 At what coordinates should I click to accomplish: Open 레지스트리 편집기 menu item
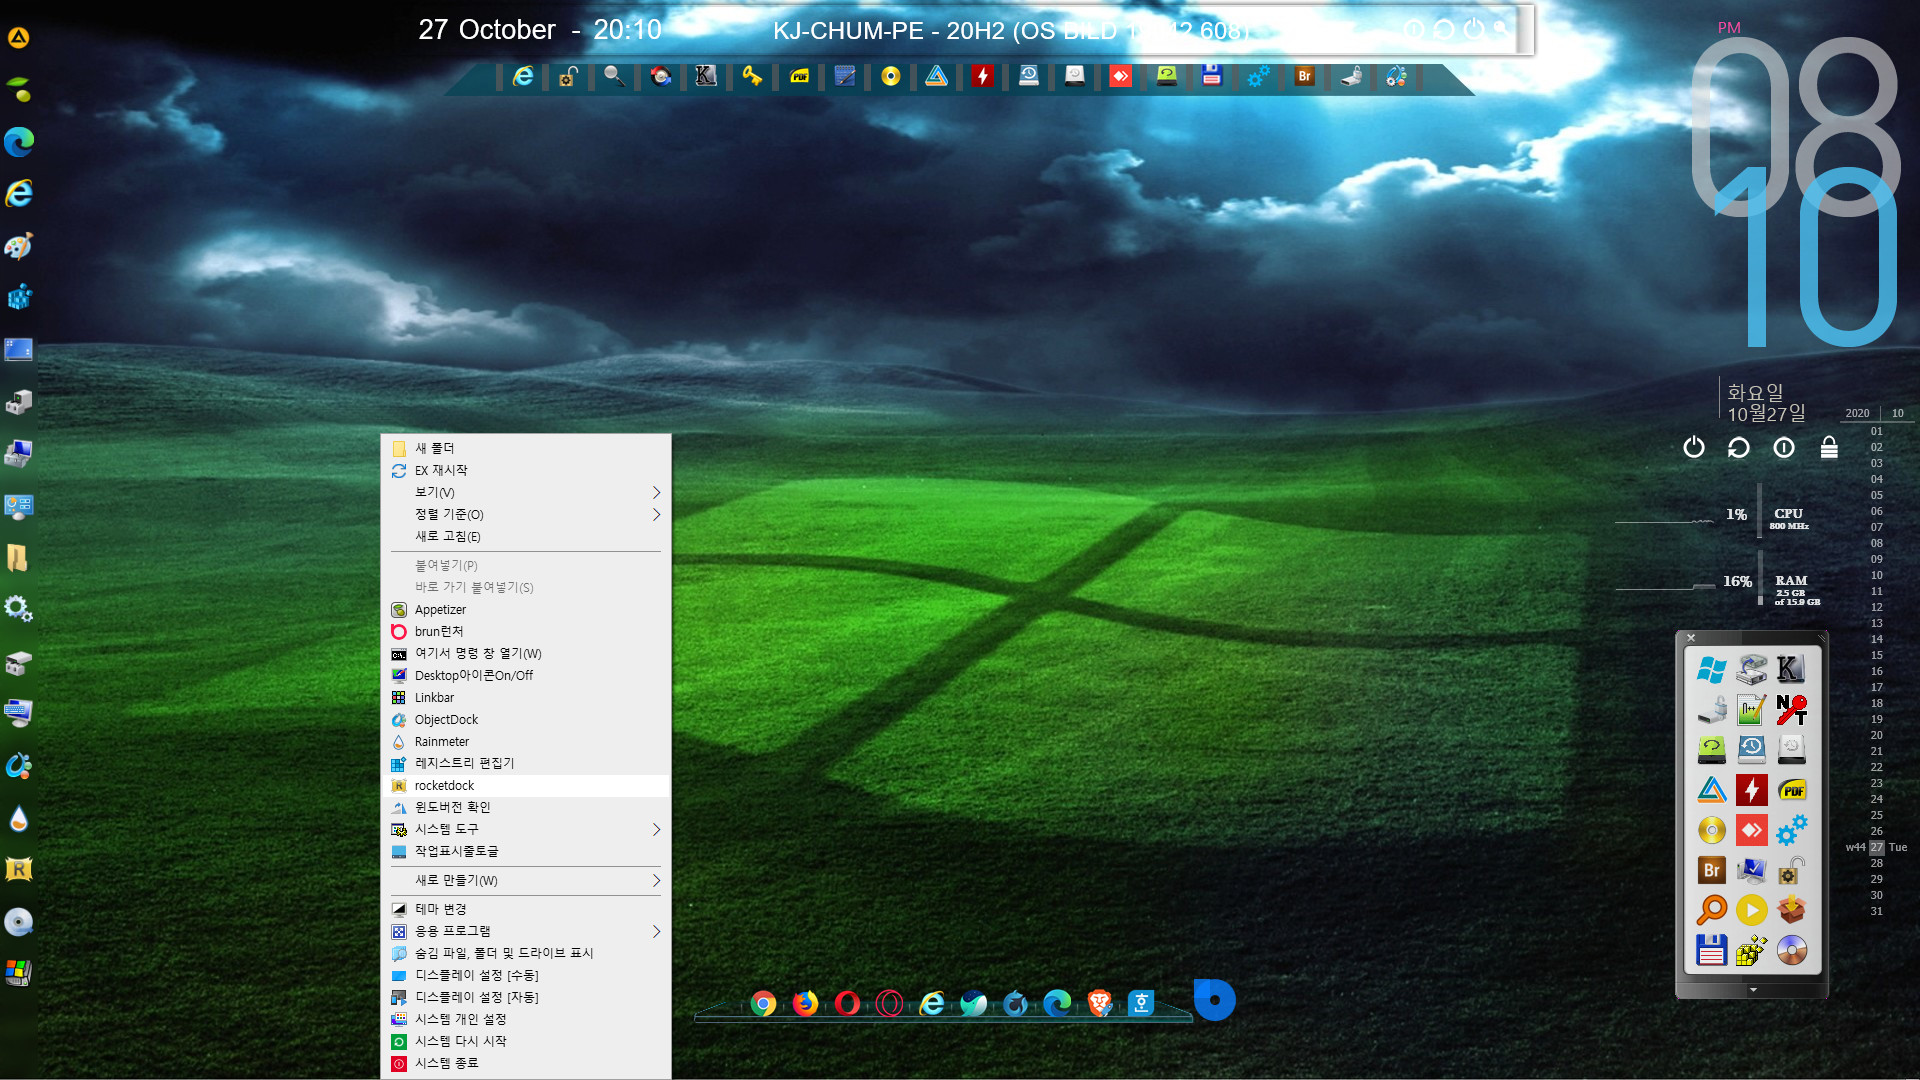tap(525, 763)
